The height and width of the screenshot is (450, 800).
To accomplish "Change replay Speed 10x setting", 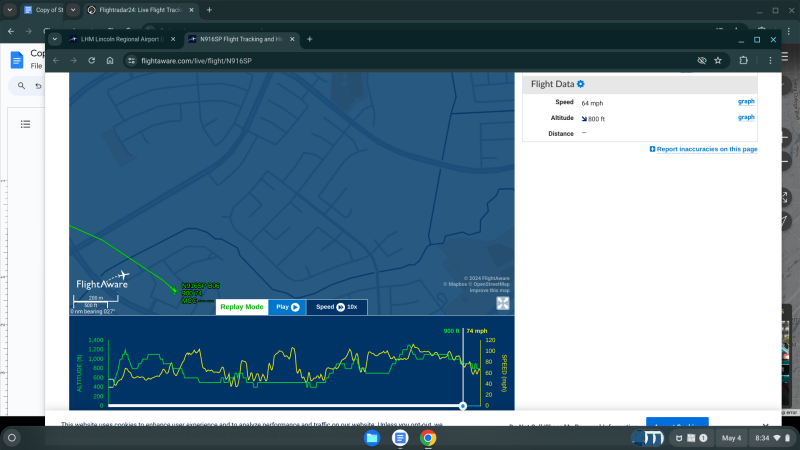I will pyautogui.click(x=337, y=307).
